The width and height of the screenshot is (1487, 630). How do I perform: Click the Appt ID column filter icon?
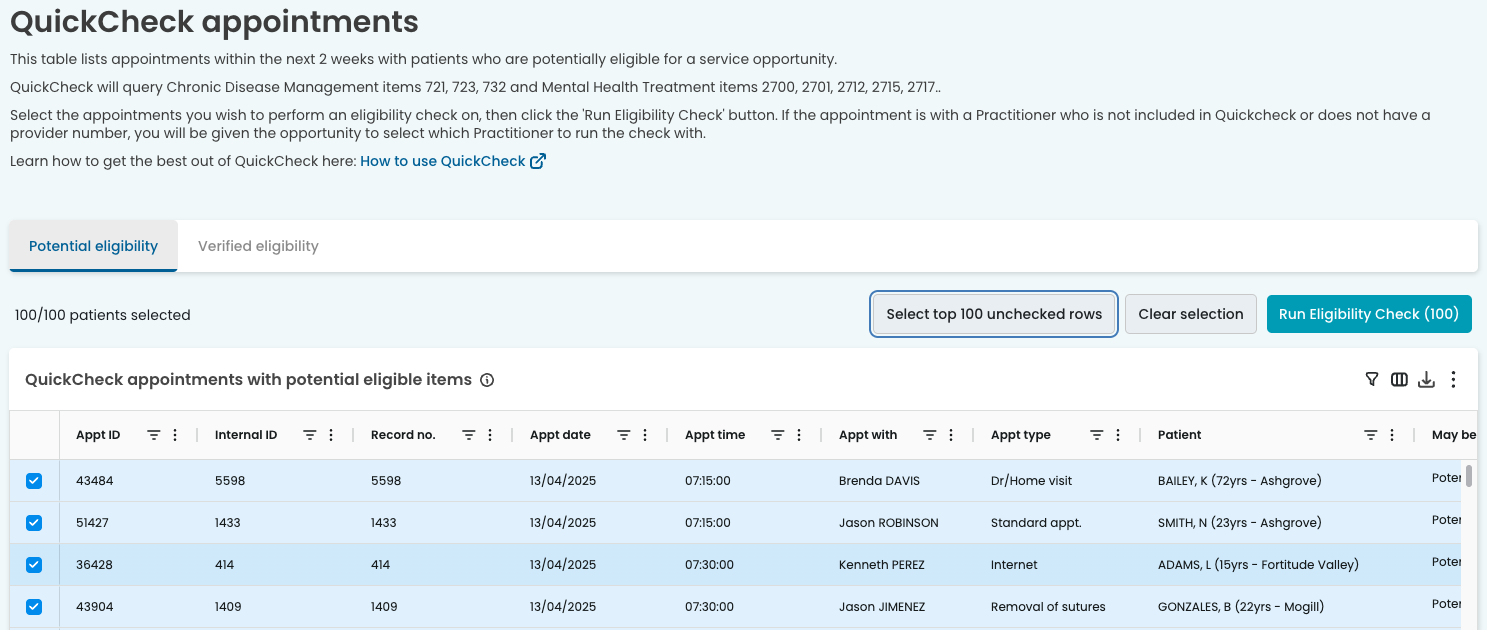[154, 435]
